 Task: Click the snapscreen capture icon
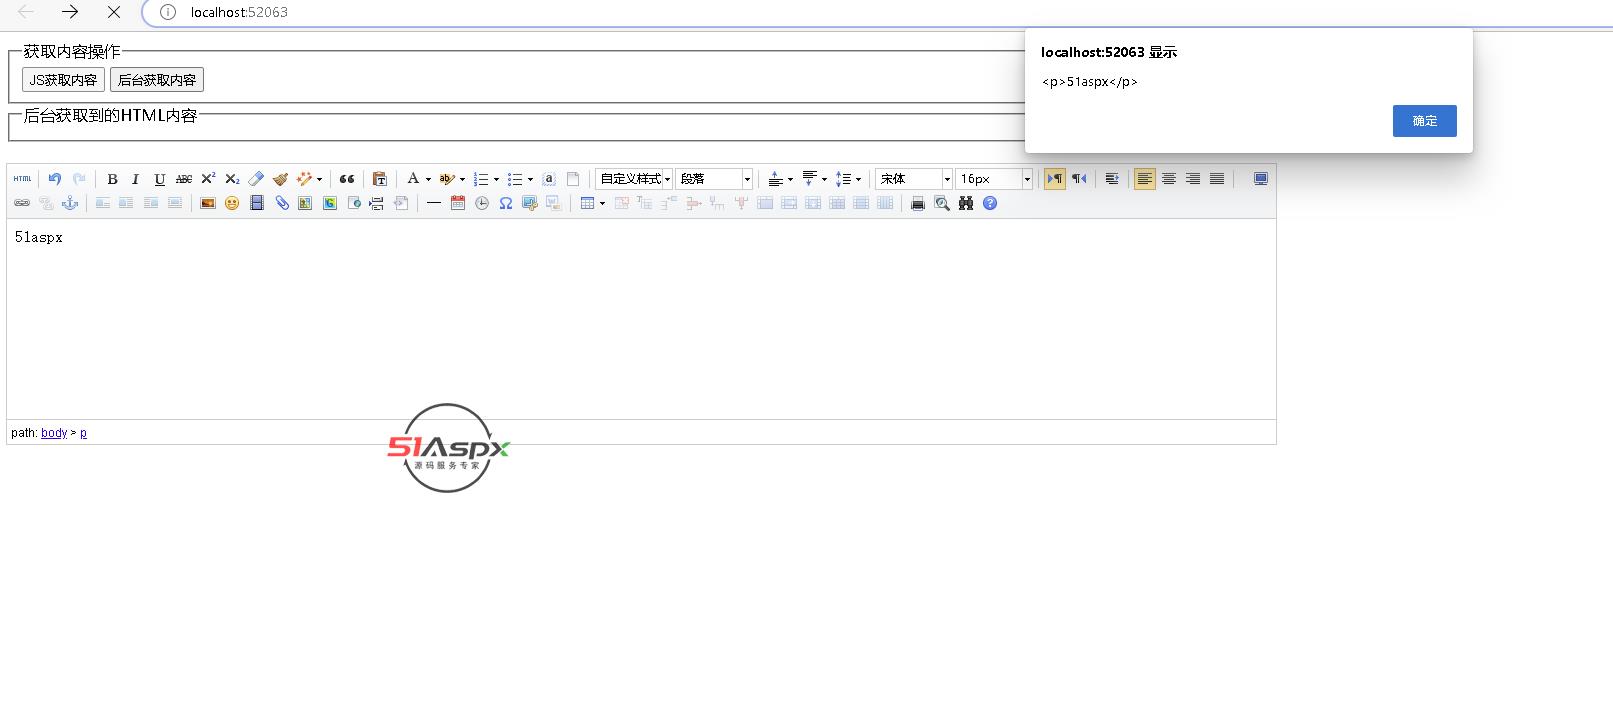pos(530,203)
